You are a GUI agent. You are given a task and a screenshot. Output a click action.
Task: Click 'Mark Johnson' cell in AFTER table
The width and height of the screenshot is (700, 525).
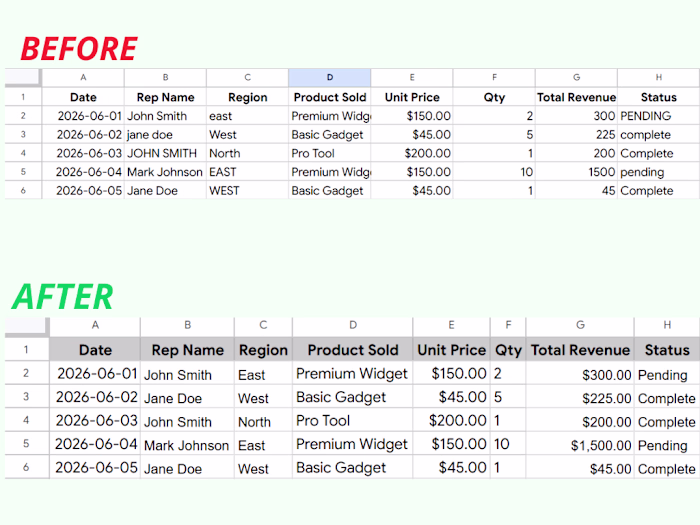click(x=187, y=444)
